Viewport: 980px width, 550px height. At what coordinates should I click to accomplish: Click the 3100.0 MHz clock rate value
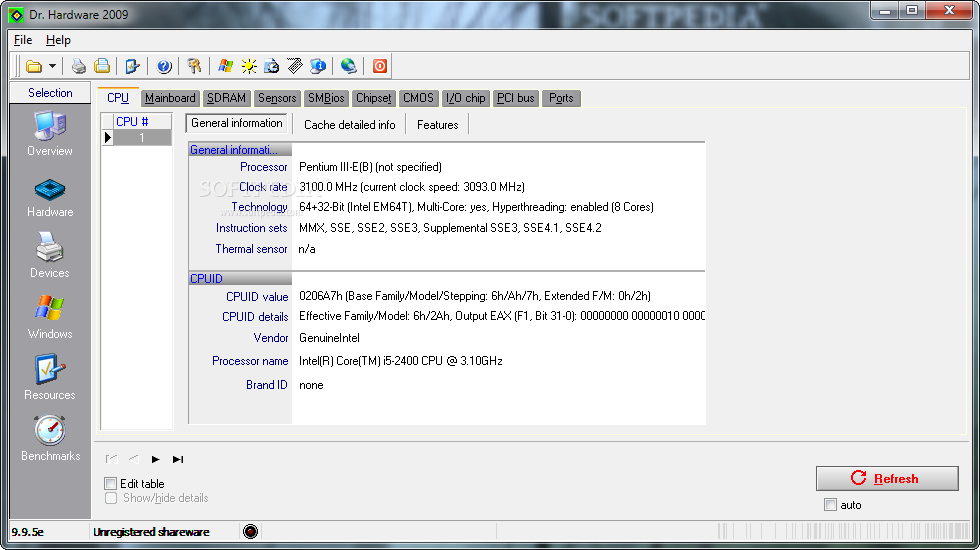point(411,187)
